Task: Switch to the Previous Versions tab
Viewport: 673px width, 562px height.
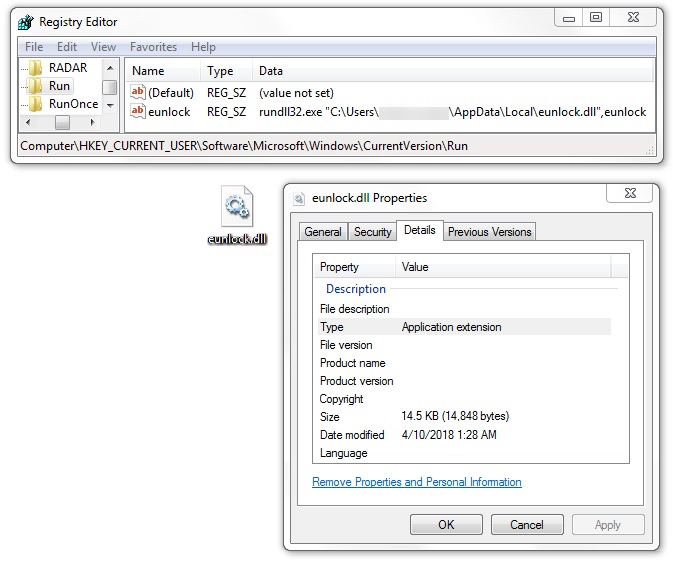Action: [489, 232]
